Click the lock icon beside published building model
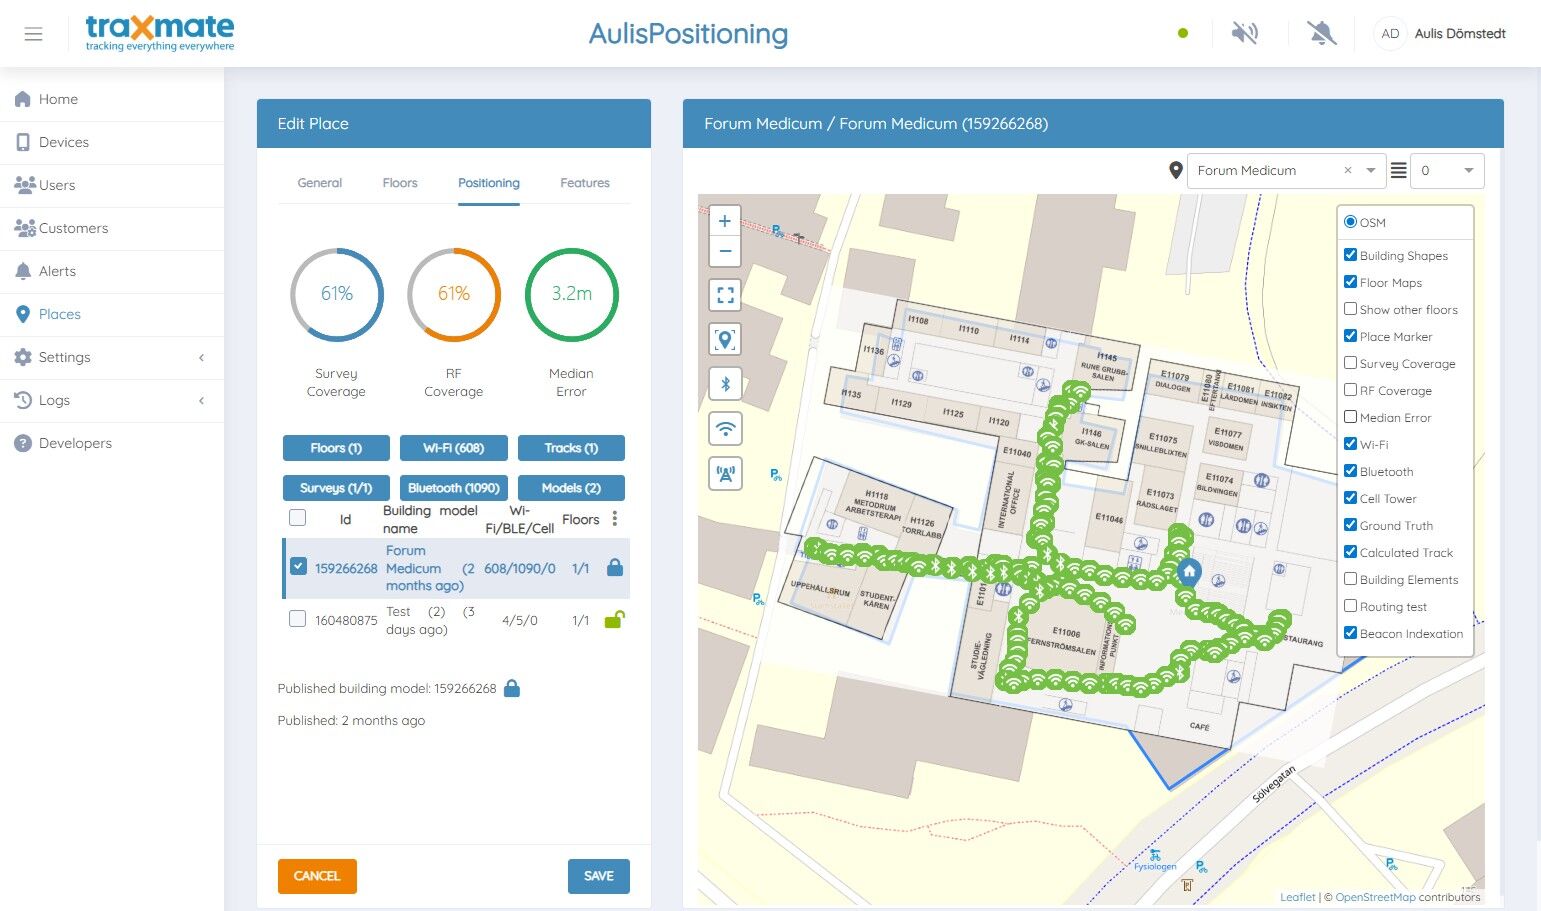The height and width of the screenshot is (911, 1541). [512, 688]
